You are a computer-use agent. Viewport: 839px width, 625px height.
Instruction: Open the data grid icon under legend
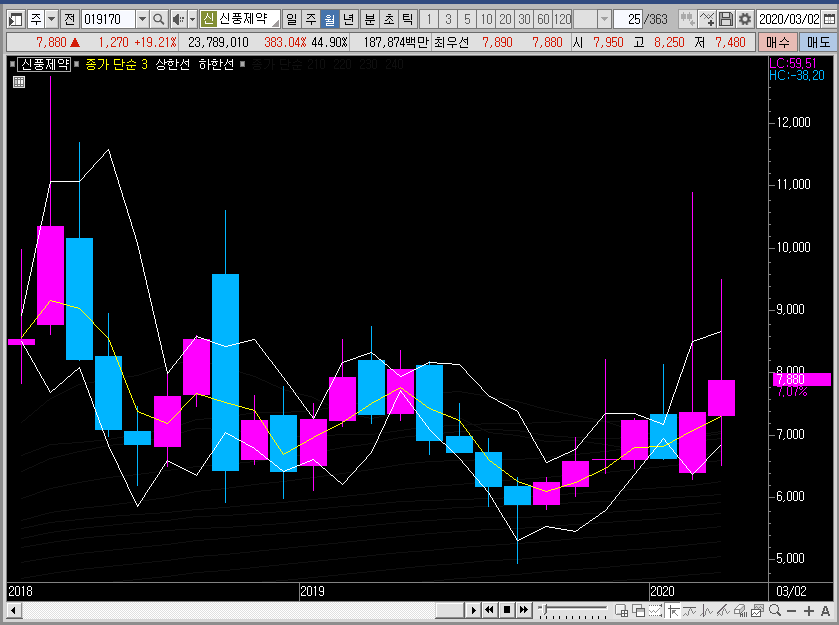pos(19,82)
